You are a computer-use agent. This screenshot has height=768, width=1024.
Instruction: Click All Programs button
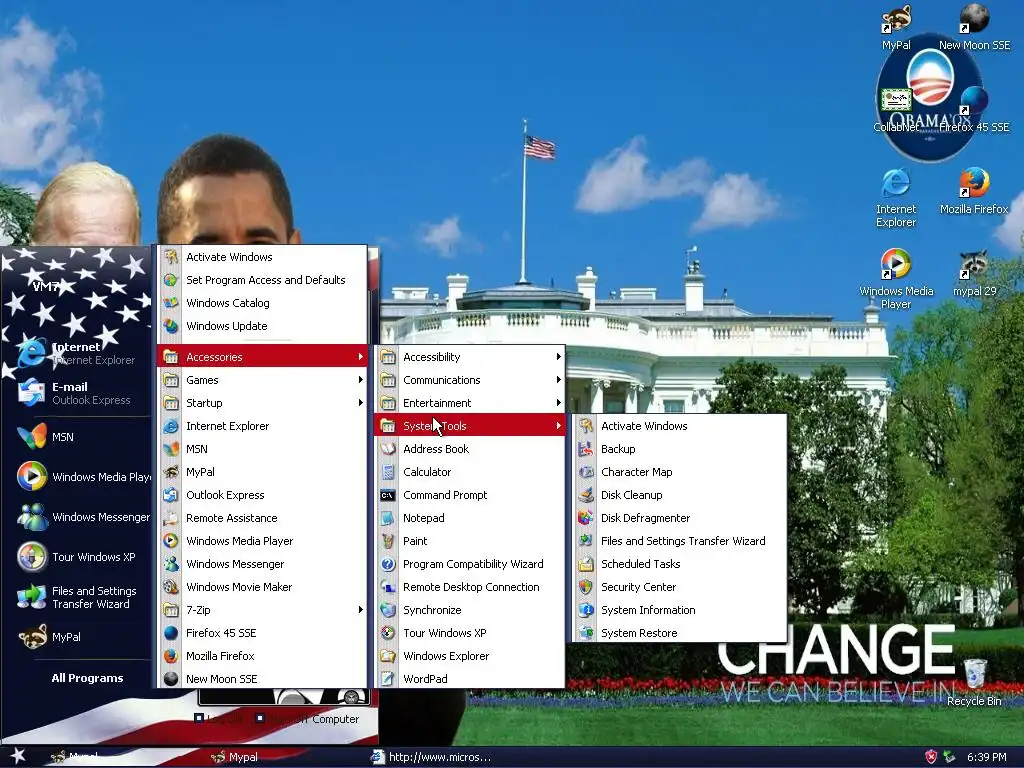[x=87, y=678]
